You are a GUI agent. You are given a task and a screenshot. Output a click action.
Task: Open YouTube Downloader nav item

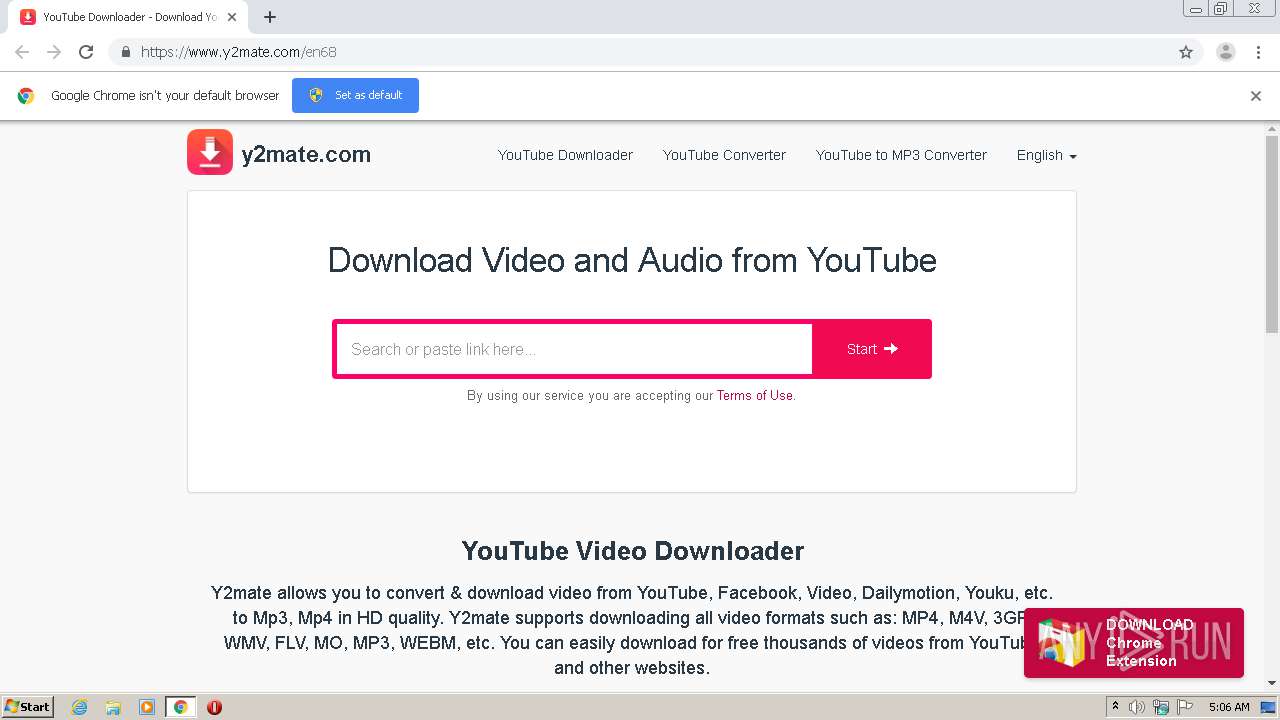tap(565, 155)
